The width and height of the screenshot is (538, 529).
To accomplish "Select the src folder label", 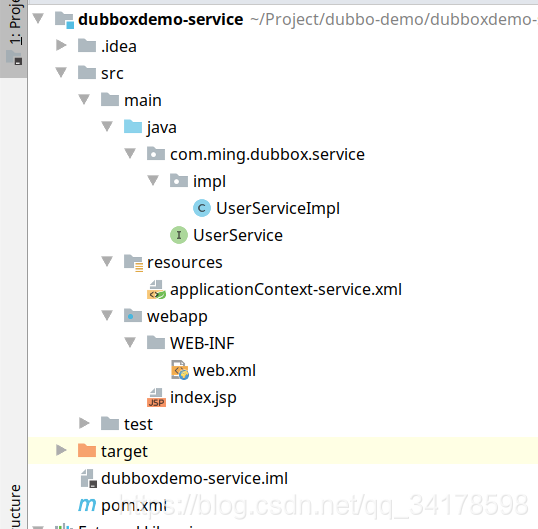I will (112, 73).
